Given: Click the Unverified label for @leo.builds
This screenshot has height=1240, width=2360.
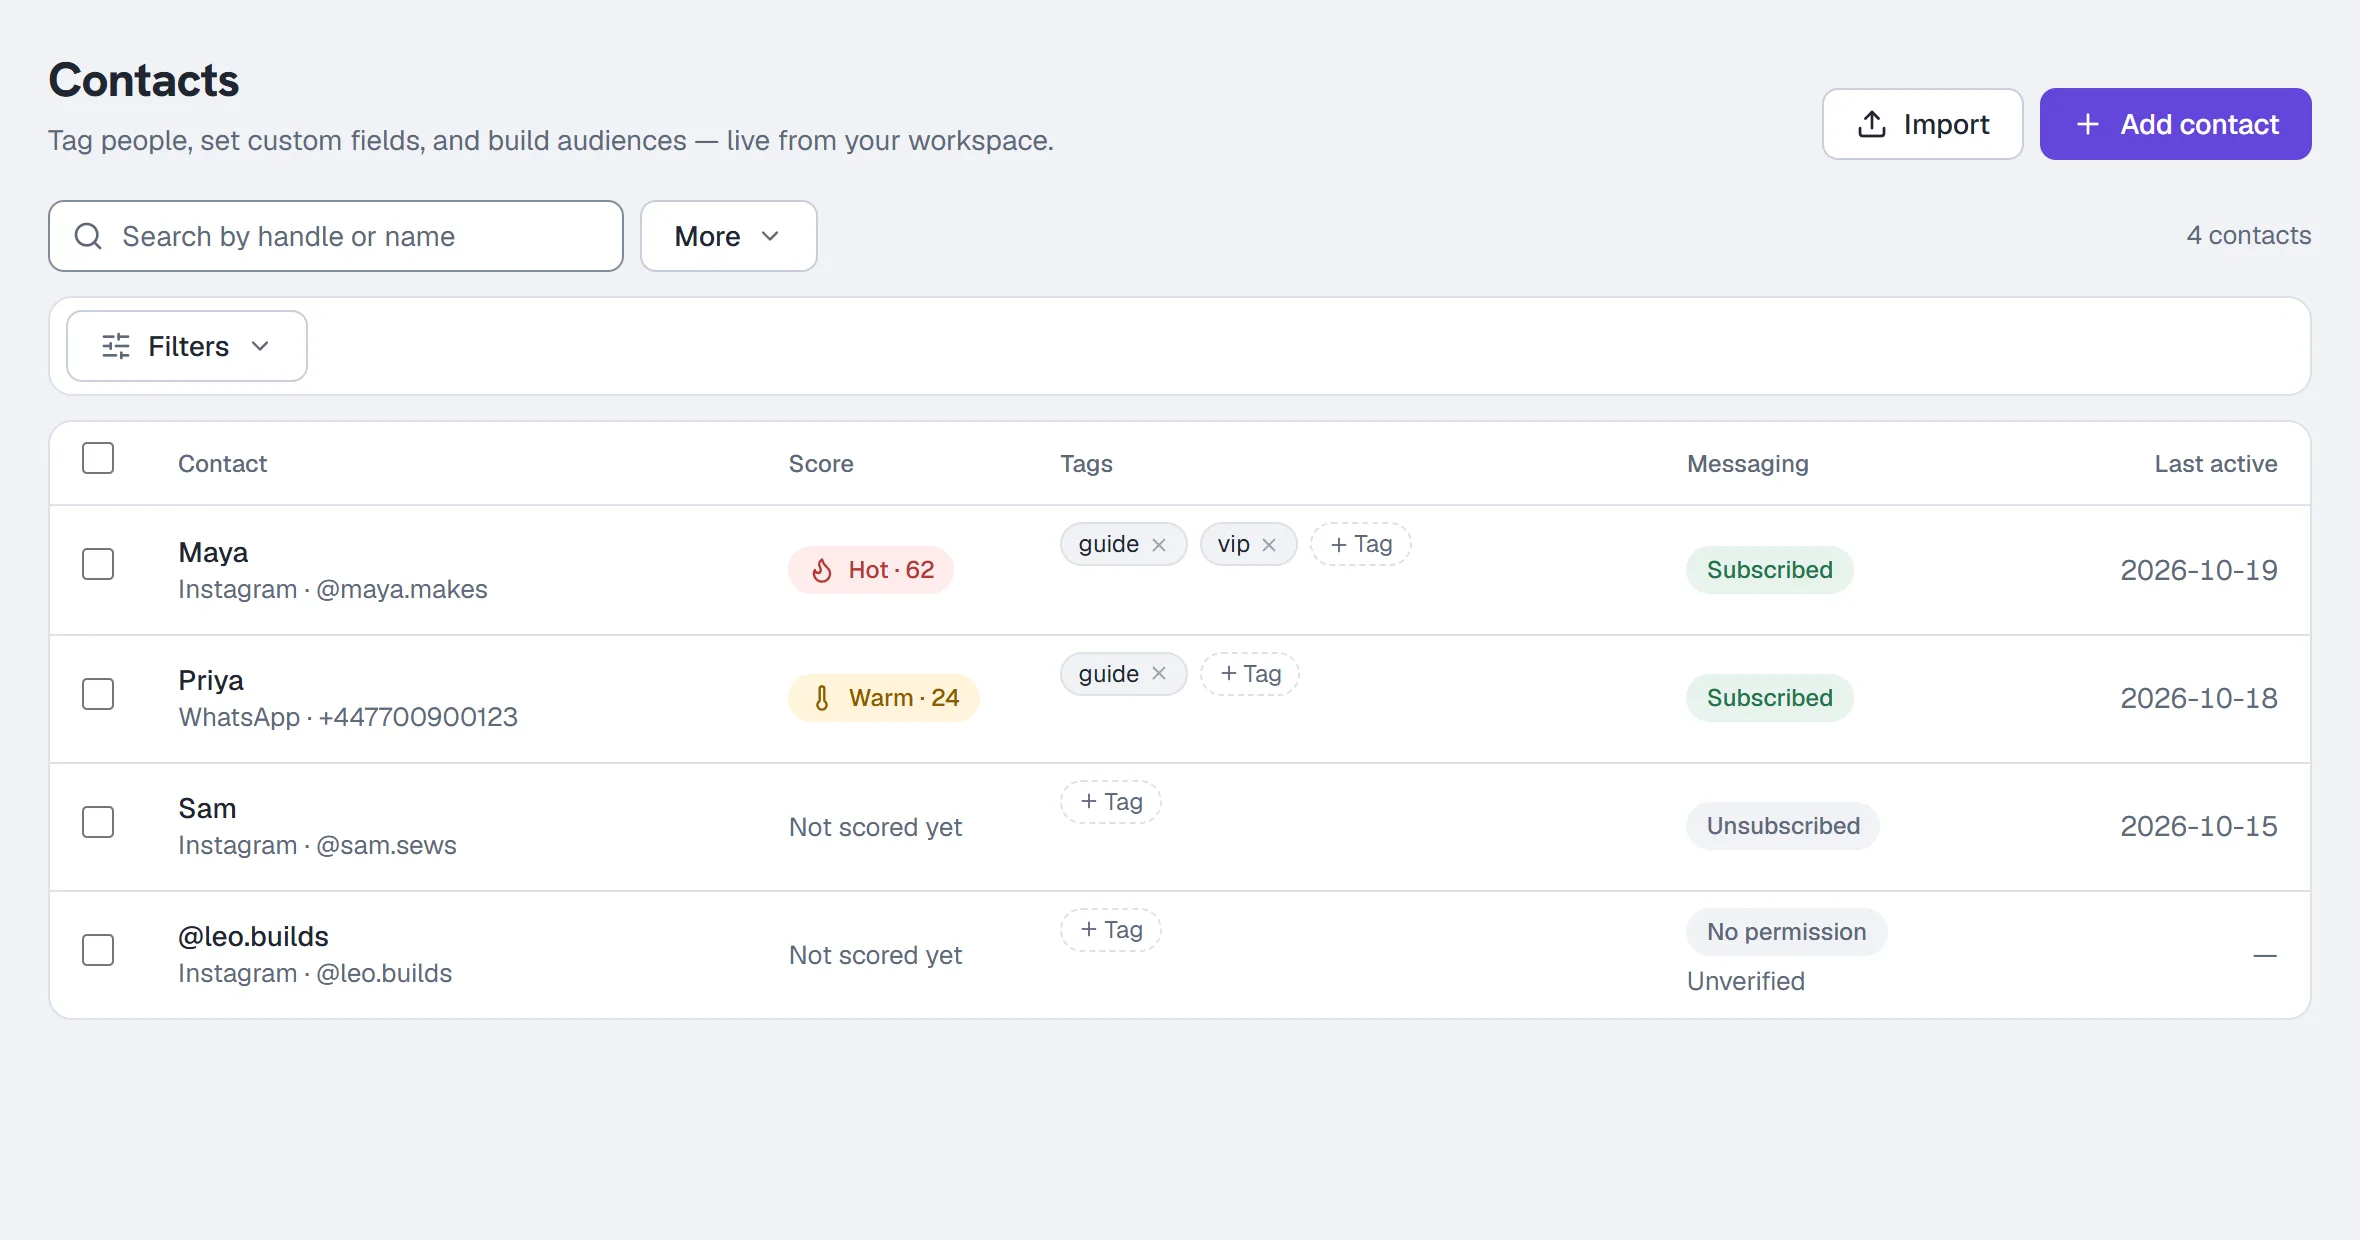Looking at the screenshot, I should coord(1746,982).
